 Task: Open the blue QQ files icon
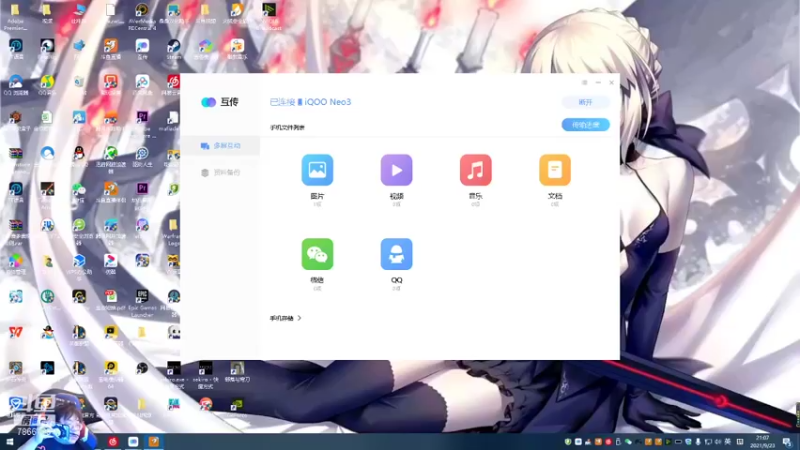pos(396,254)
